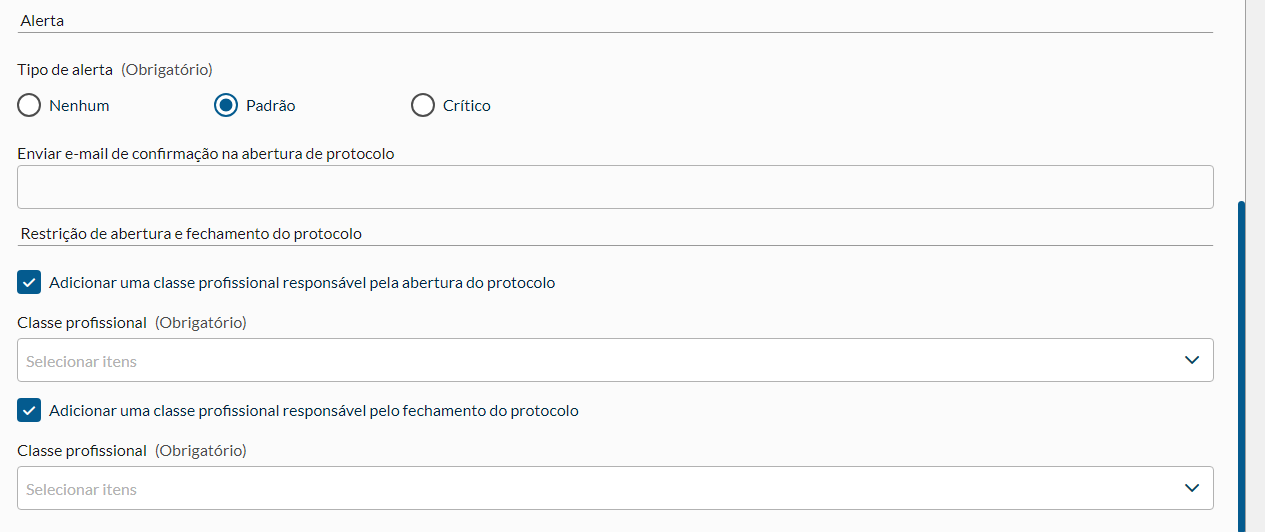Click "Selecionar itens" in the abertura class field

82,361
